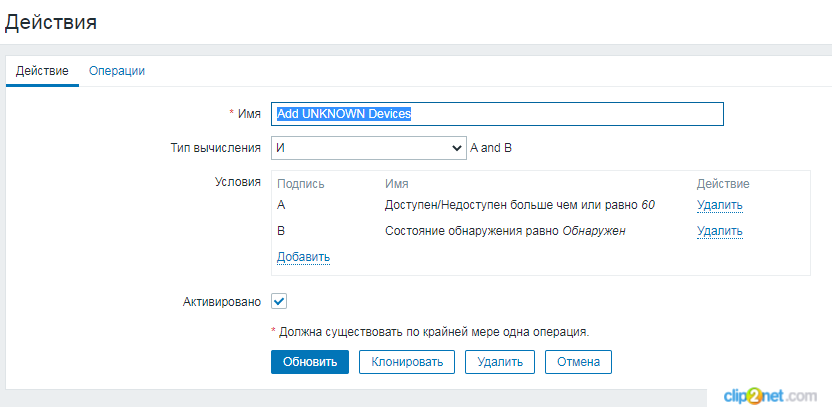
Task: Click the clip2net logo watermark
Action: point(769,394)
